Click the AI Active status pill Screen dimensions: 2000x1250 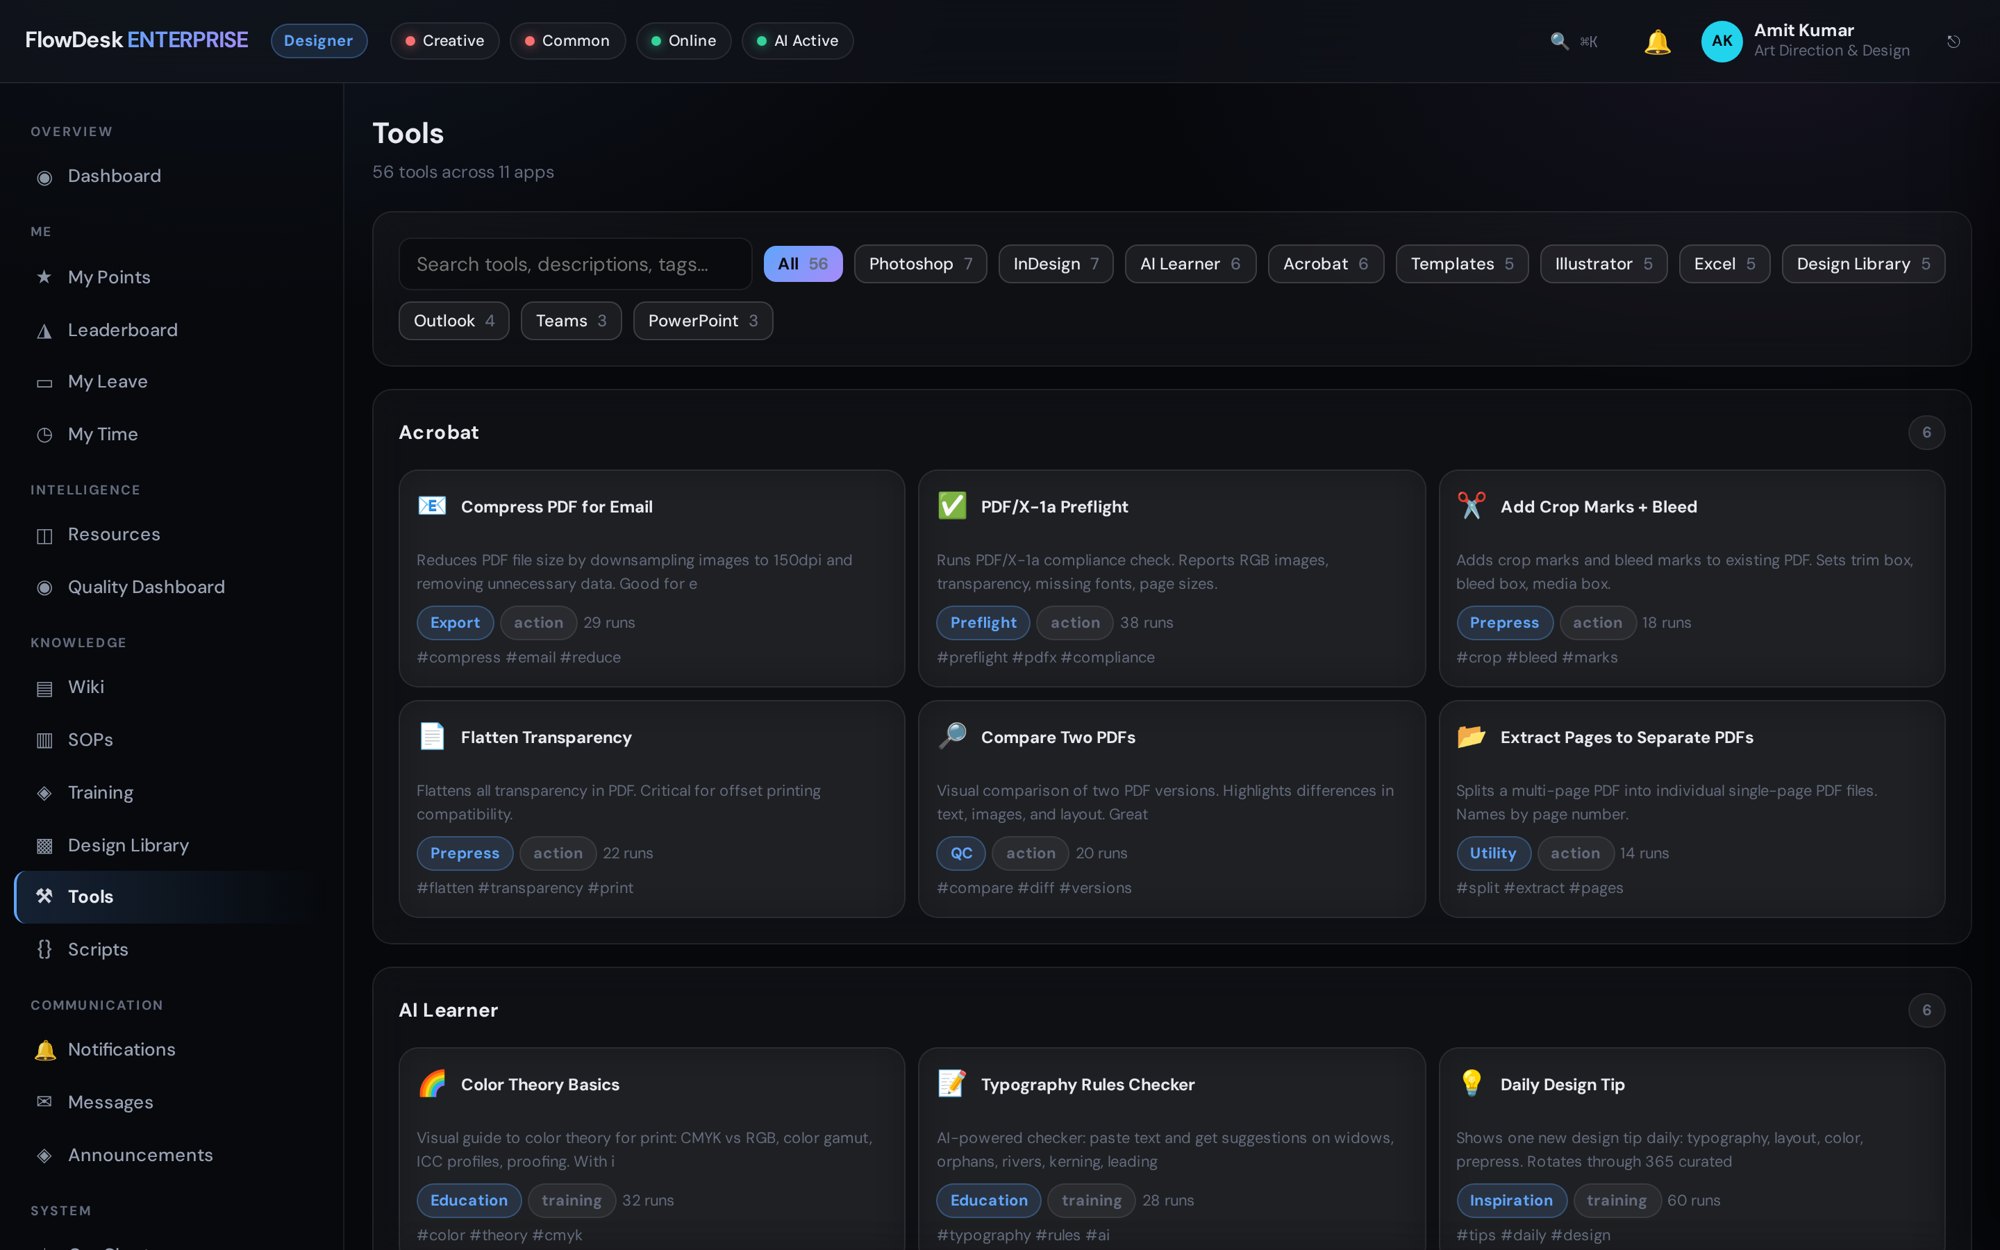[797, 41]
